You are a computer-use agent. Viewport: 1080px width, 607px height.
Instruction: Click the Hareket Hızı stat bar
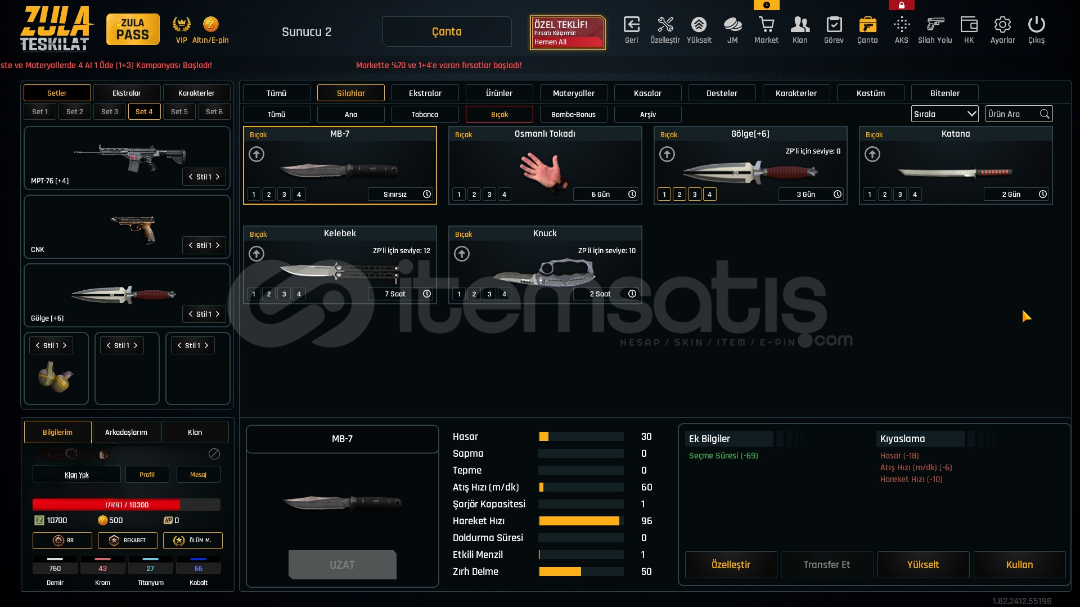(x=581, y=521)
